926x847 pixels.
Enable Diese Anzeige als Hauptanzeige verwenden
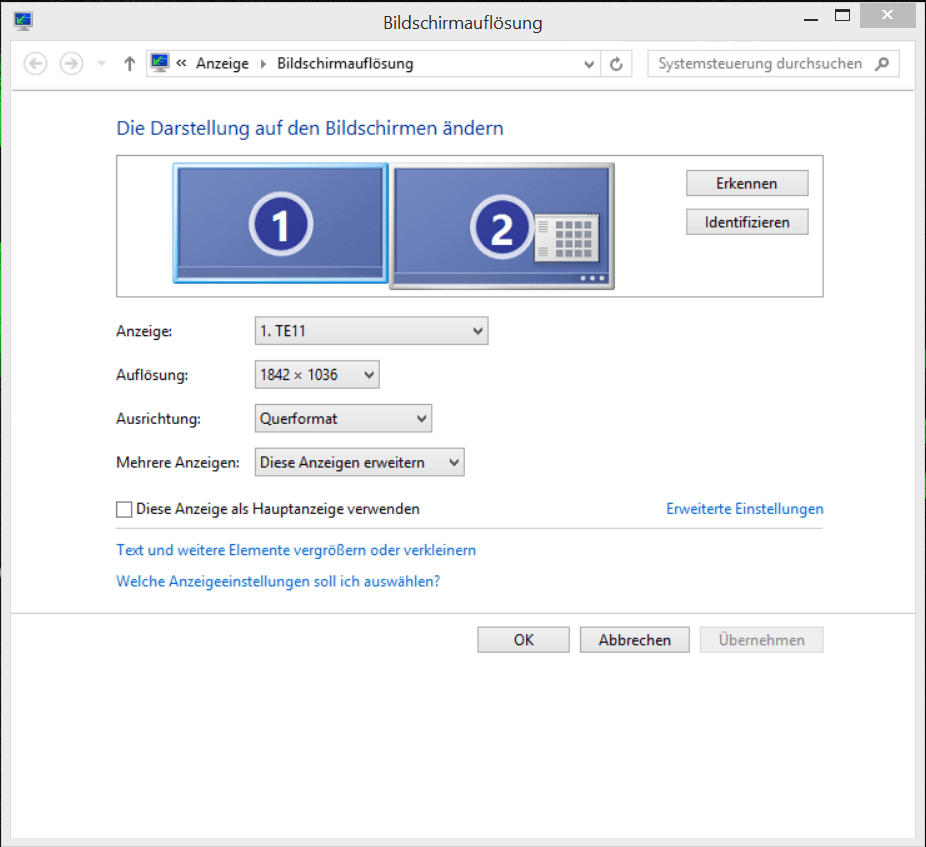pos(124,509)
